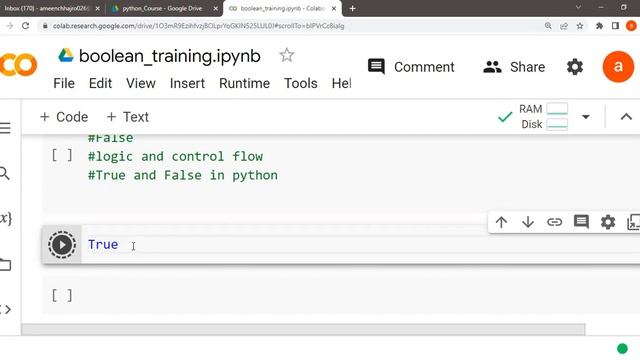Open the browser zoom magnifier icon
The width and height of the screenshot is (640, 360).
click(548, 26)
